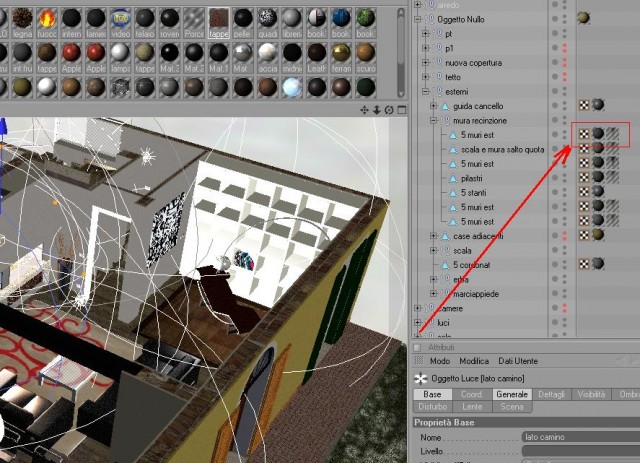
Task: Expand the pt group
Action: (x=425, y=33)
